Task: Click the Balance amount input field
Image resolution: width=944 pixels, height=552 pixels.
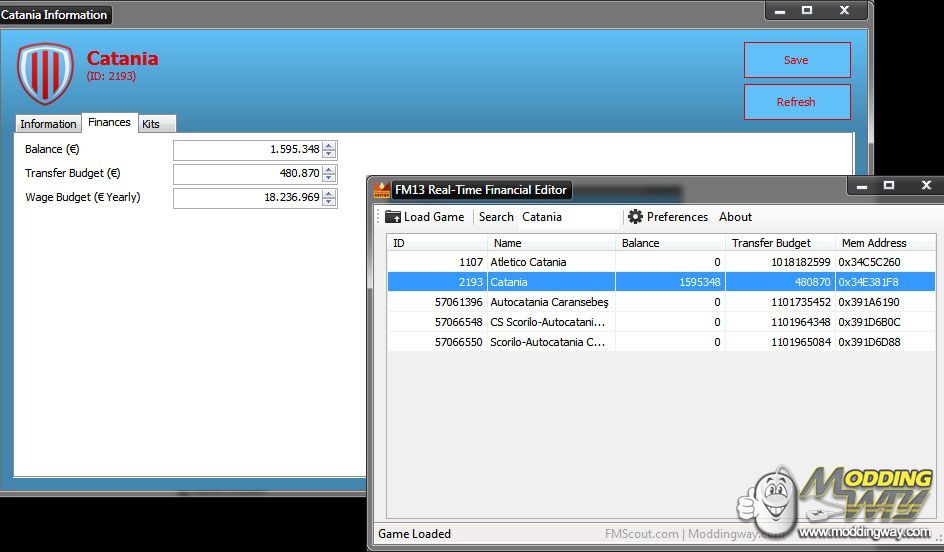Action: click(x=247, y=150)
